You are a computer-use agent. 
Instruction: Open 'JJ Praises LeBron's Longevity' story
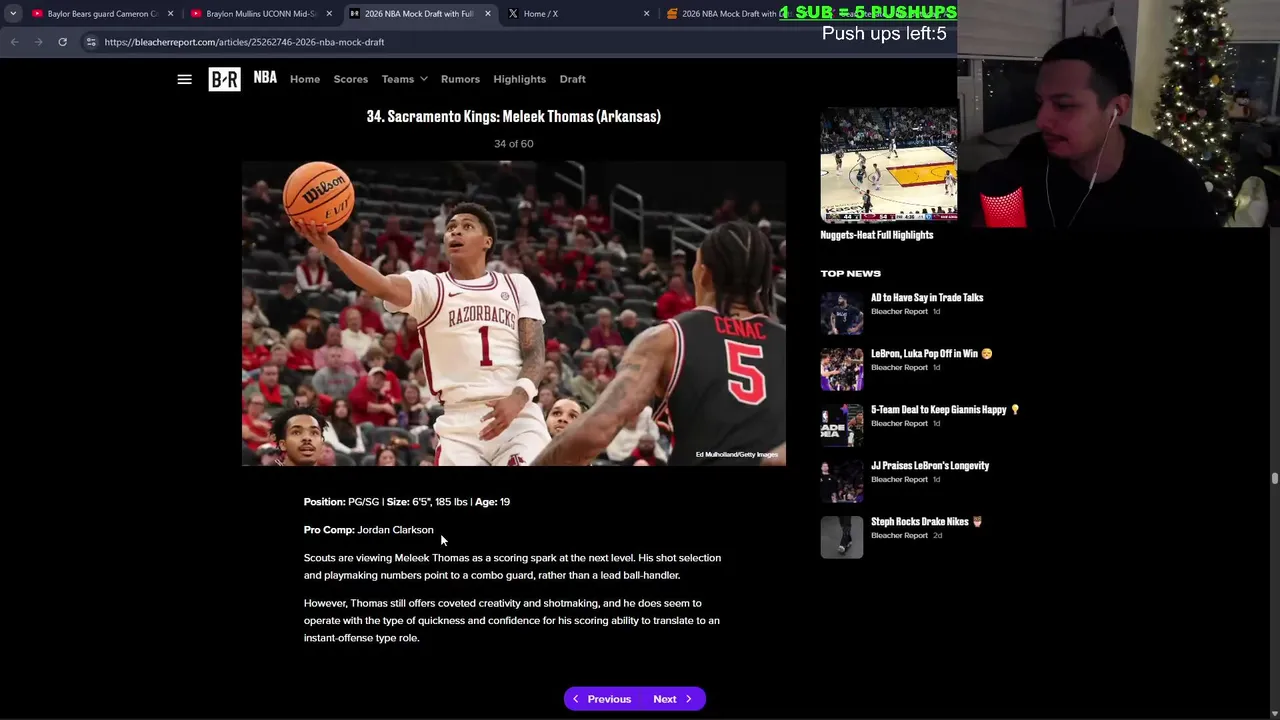[x=930, y=465]
